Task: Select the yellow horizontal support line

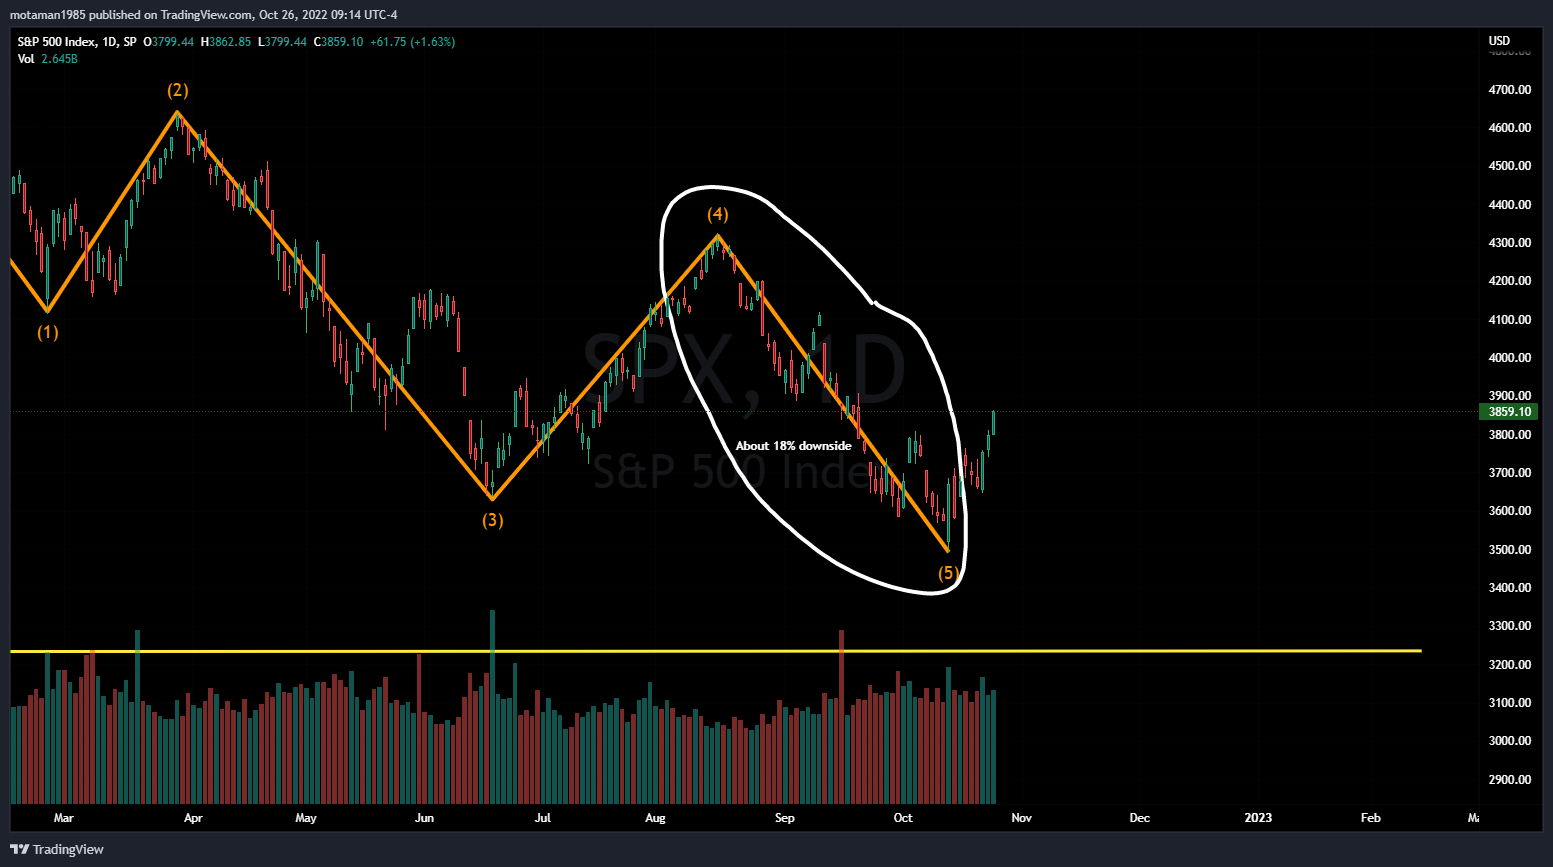Action: coord(715,651)
